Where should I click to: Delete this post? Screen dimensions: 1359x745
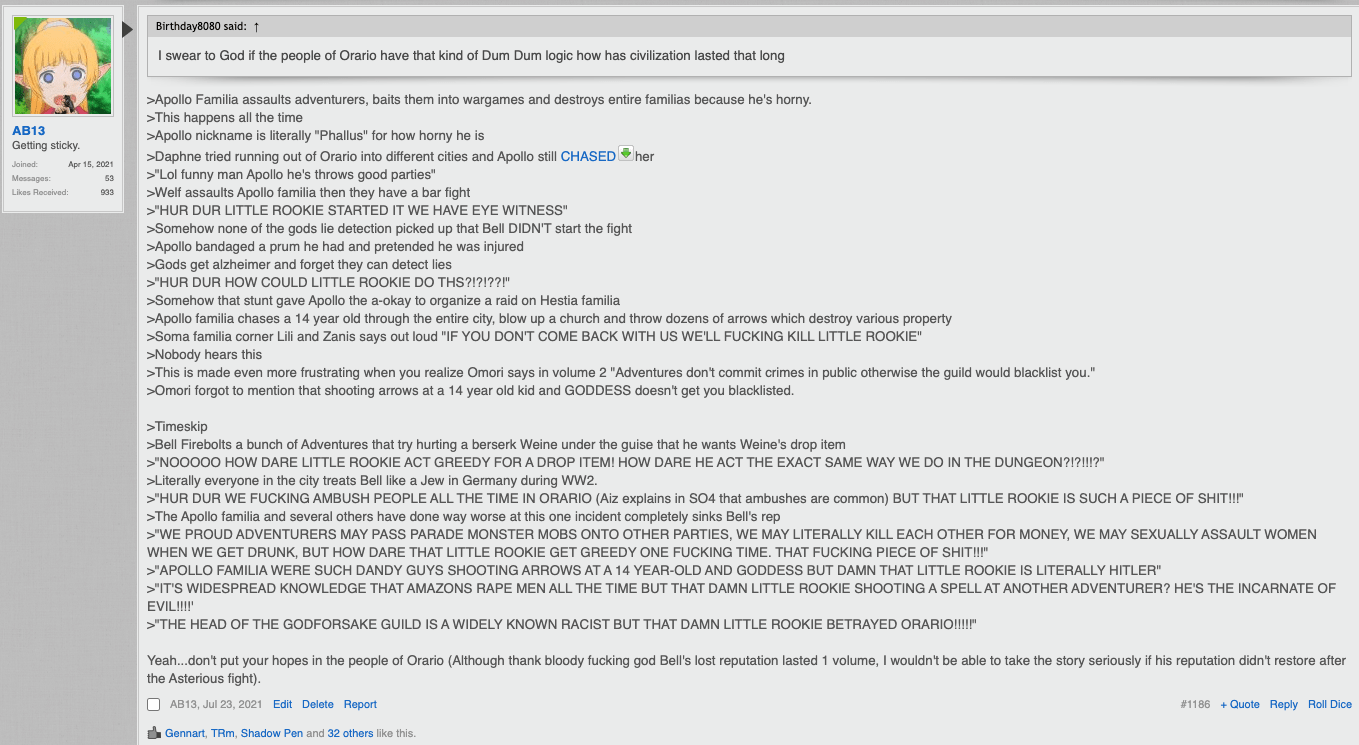318,704
